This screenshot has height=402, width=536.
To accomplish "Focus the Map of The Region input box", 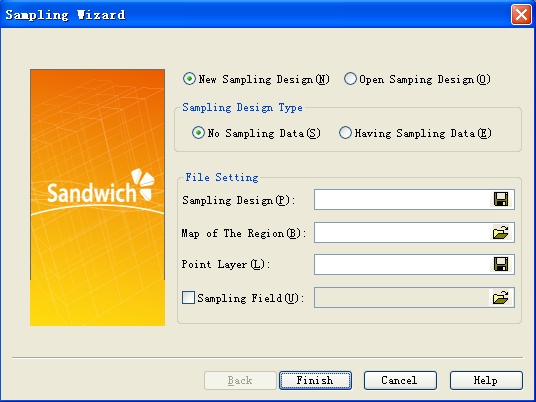I will [402, 232].
